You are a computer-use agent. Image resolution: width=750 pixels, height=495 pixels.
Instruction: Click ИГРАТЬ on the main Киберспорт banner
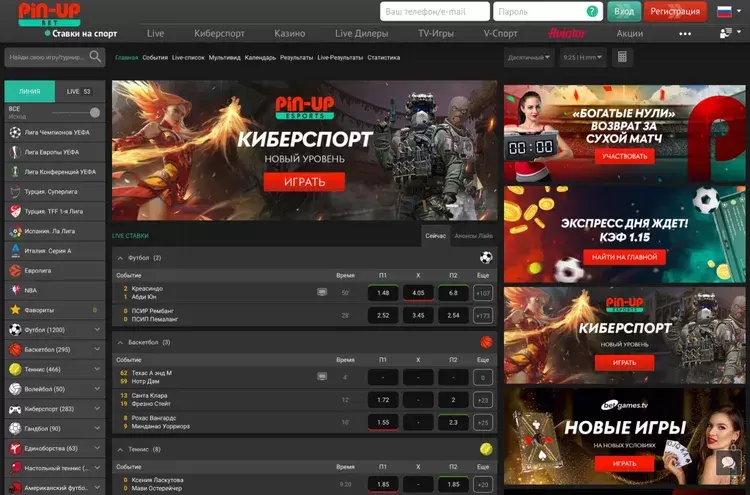coord(304,182)
